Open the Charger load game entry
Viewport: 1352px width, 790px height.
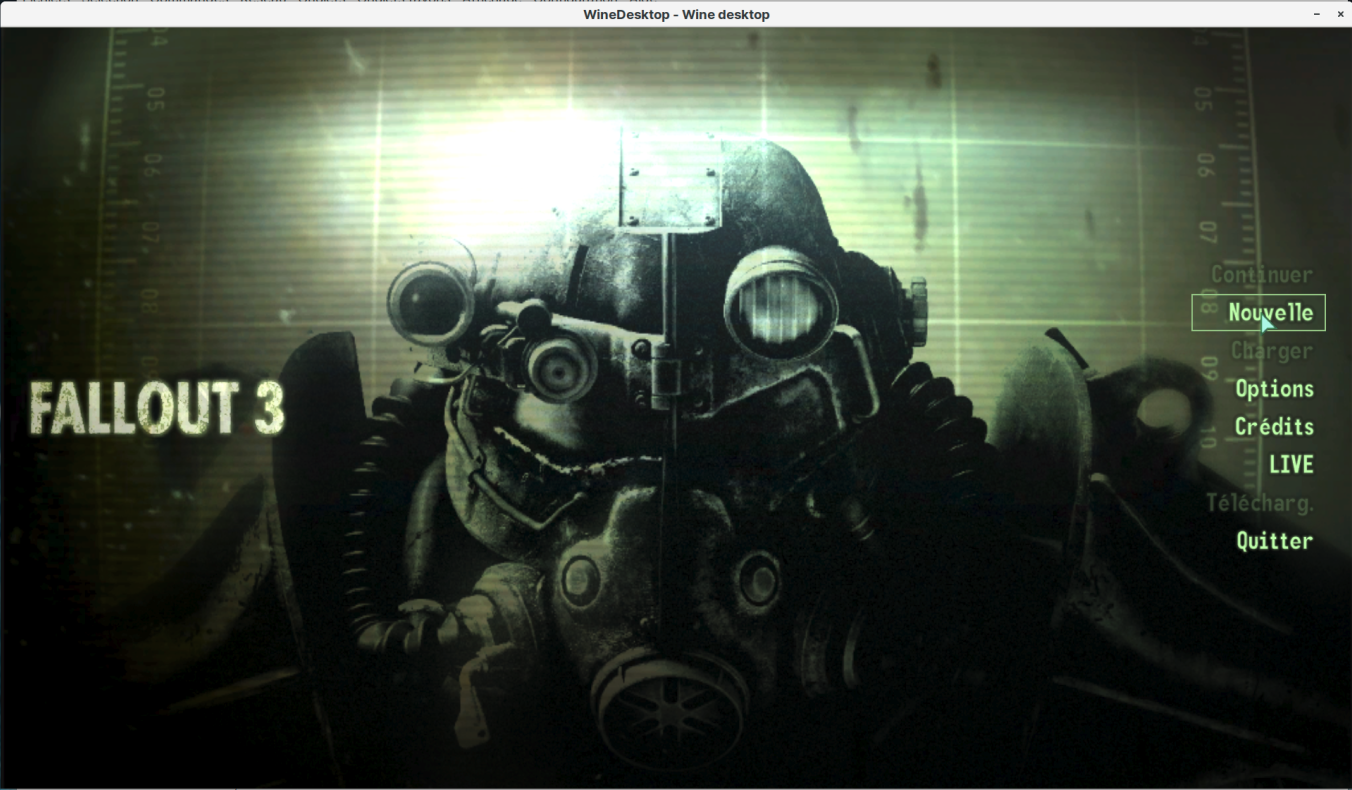pyautogui.click(x=1271, y=351)
